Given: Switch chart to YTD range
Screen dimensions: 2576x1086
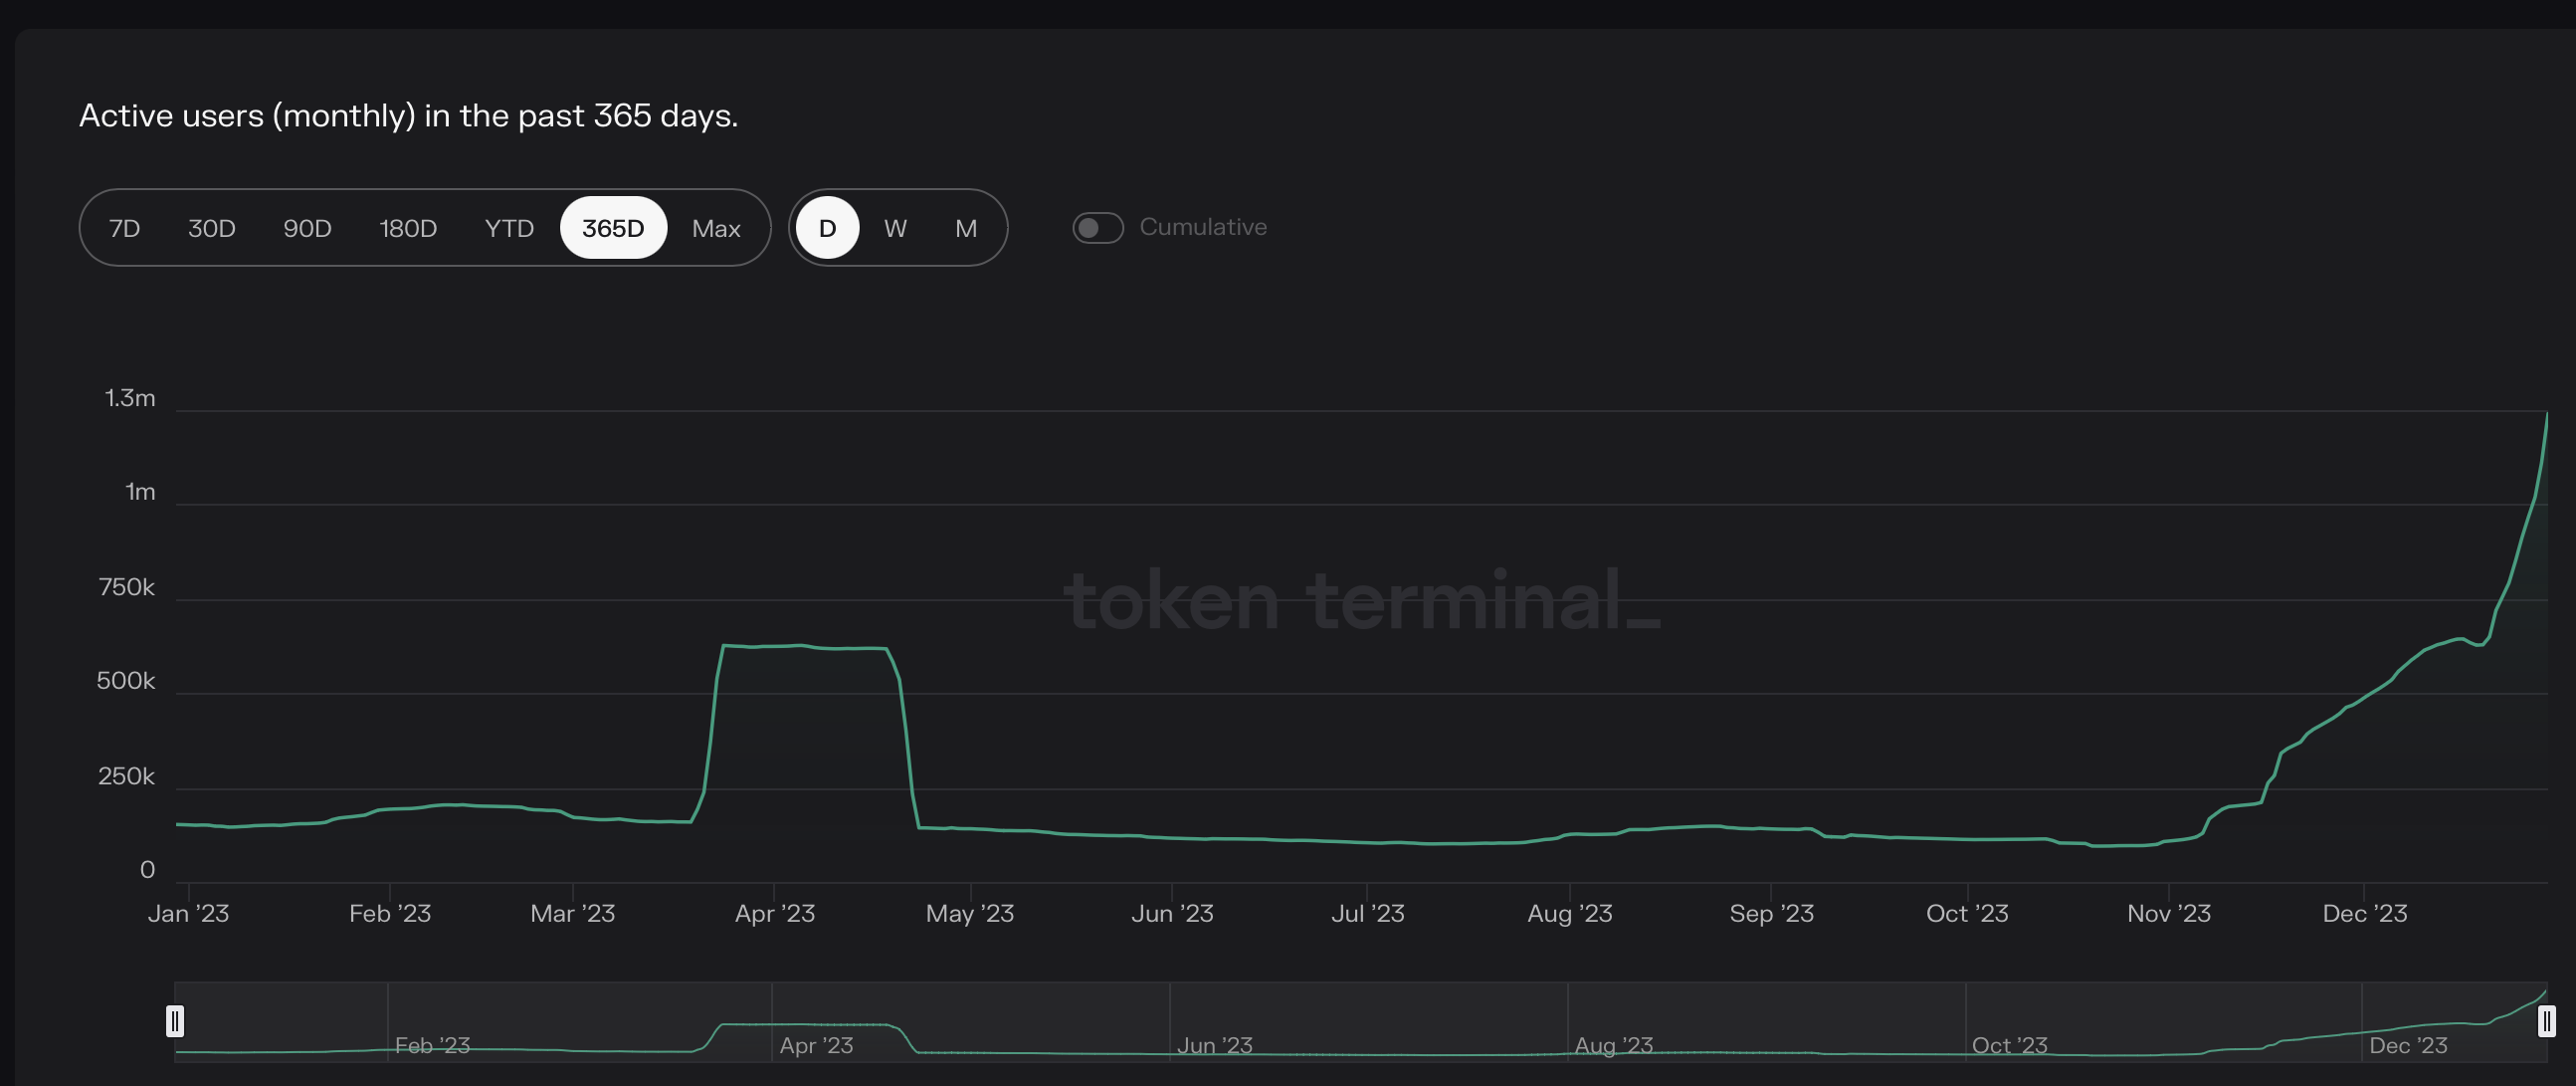Looking at the screenshot, I should point(509,228).
